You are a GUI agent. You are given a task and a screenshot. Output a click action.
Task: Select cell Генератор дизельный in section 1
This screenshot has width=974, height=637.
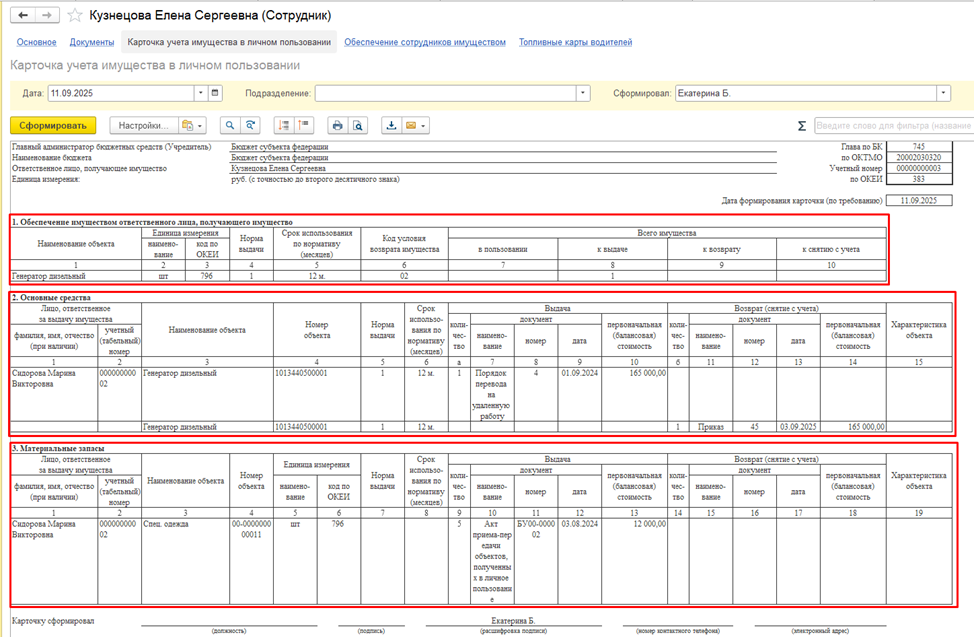[x=76, y=276]
